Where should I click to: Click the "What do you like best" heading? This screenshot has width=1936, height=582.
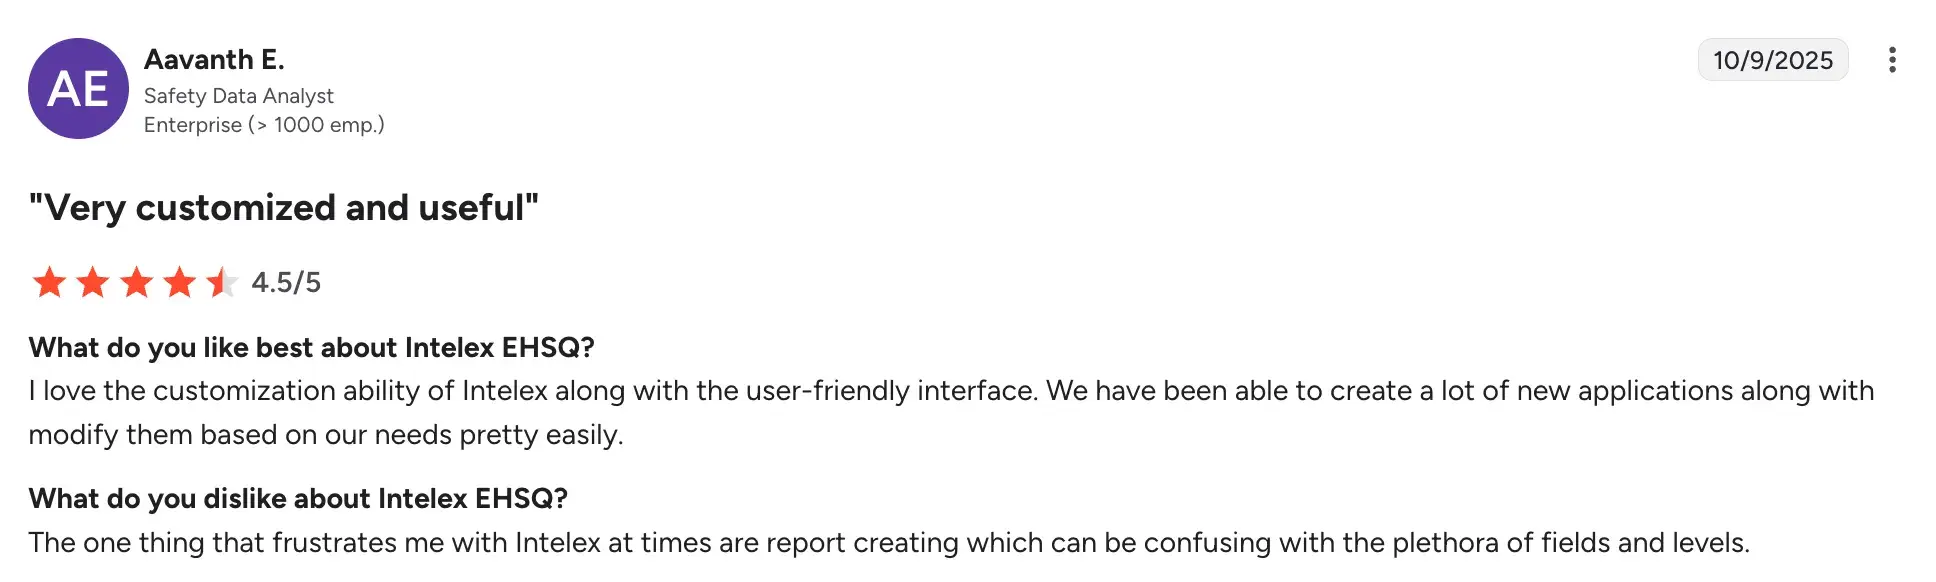(311, 348)
